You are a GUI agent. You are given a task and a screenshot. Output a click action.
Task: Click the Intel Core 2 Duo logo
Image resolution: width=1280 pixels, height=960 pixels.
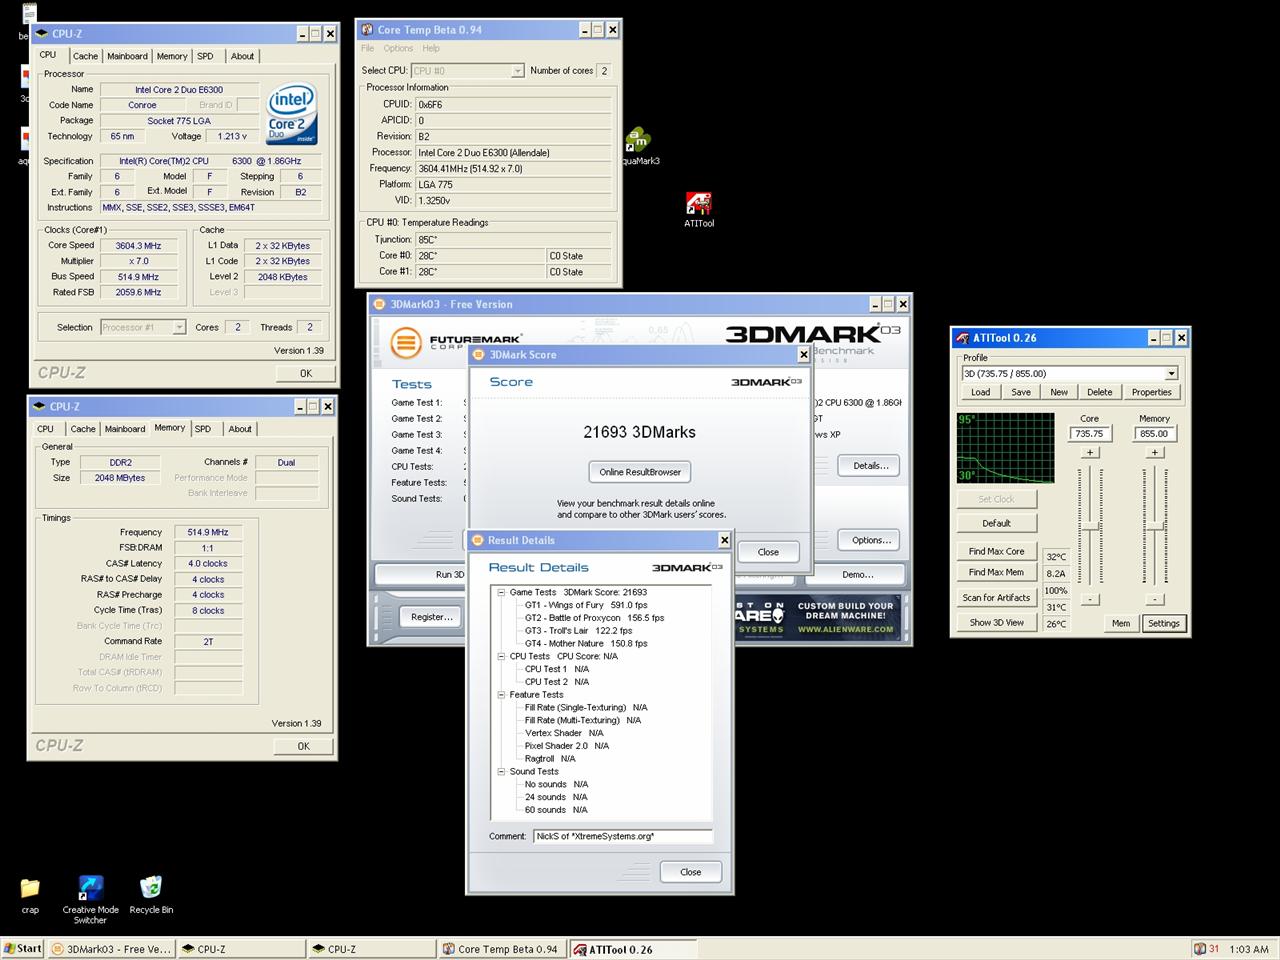tap(291, 113)
